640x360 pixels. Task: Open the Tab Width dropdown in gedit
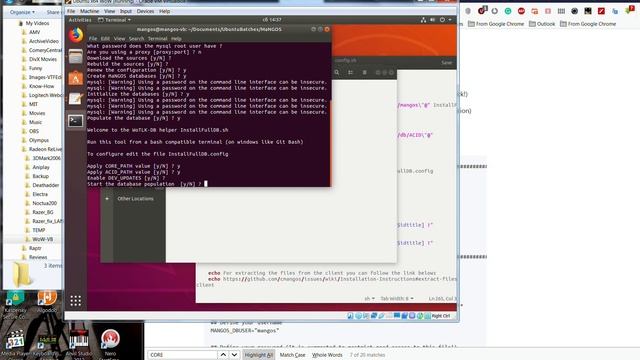[x=397, y=298]
